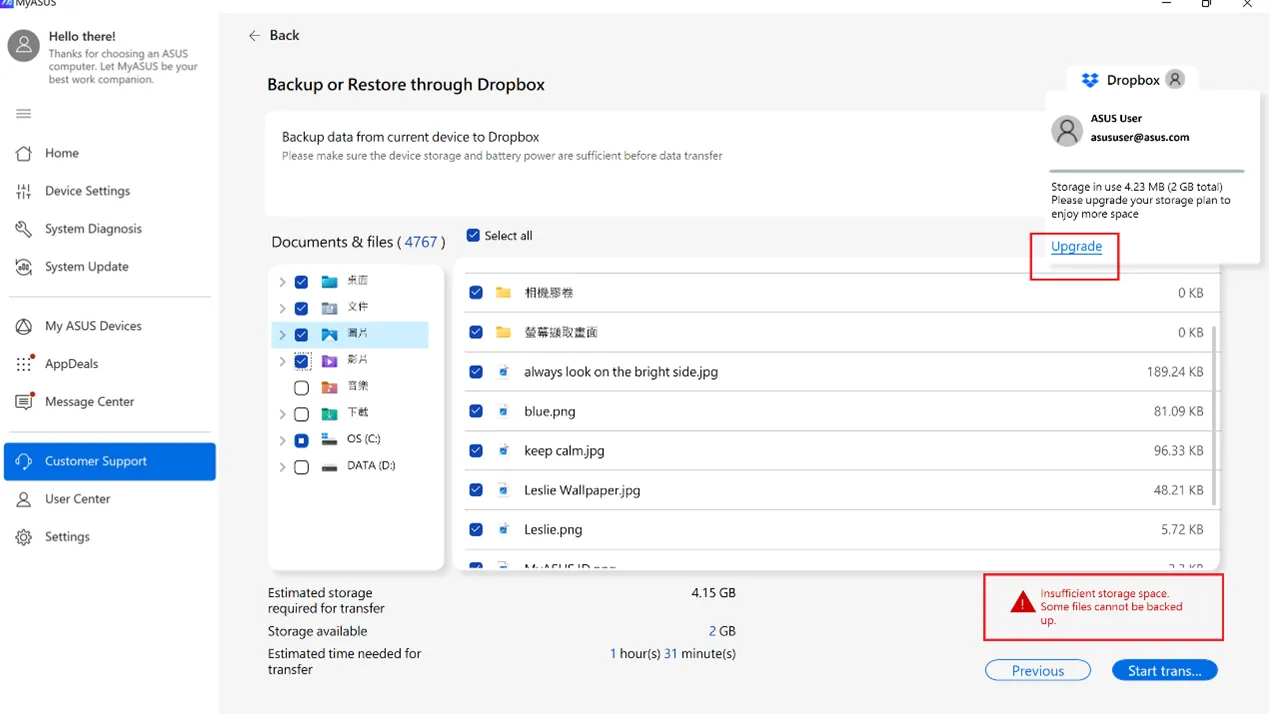1269x714 pixels.
Task: Enable backup for the 音樂 folder
Action: pos(301,386)
